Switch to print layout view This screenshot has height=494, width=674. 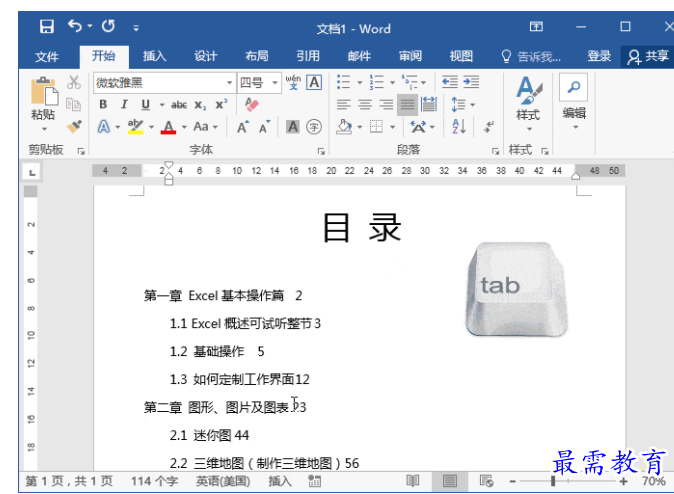pos(450,481)
